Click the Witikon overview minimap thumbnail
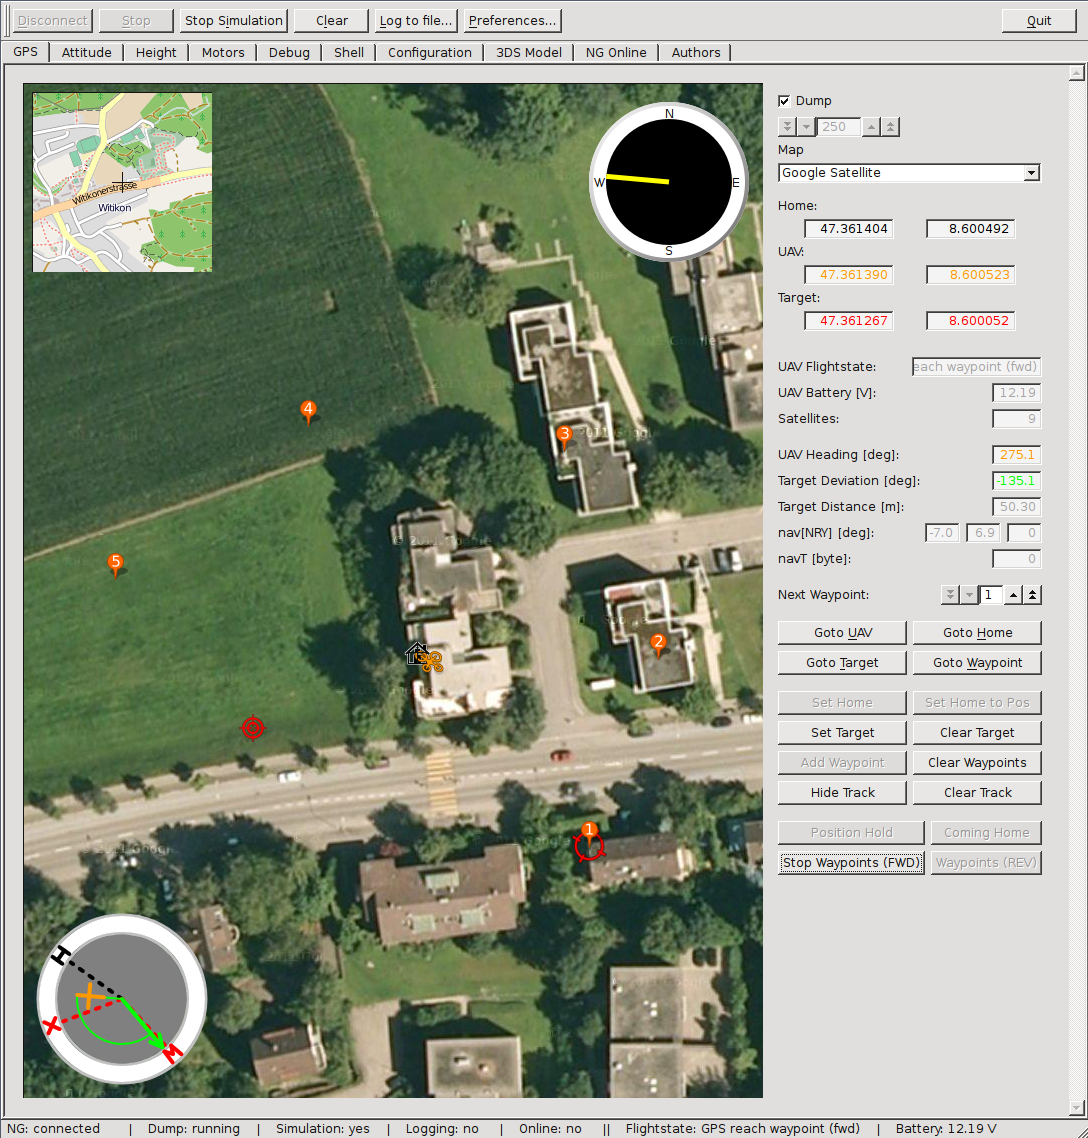Viewport: 1088px width, 1138px height. coord(122,182)
